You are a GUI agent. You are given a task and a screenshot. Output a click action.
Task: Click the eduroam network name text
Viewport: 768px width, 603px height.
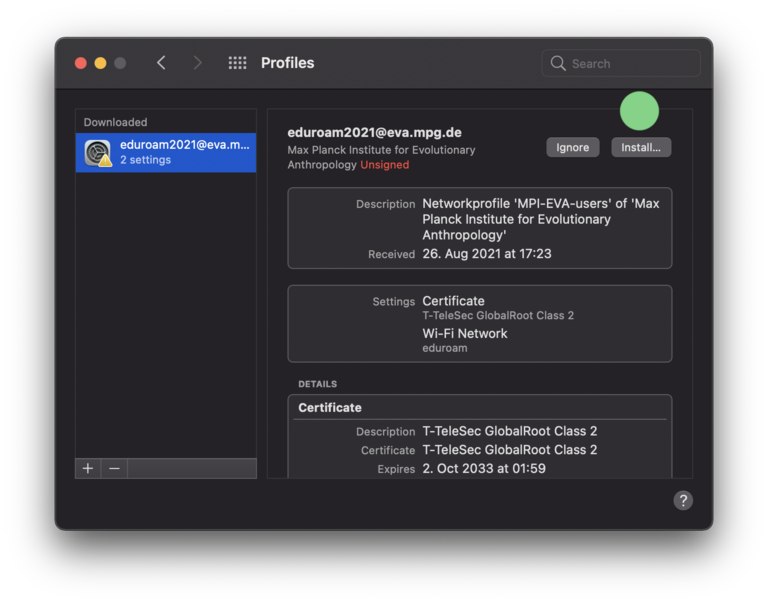[445, 348]
